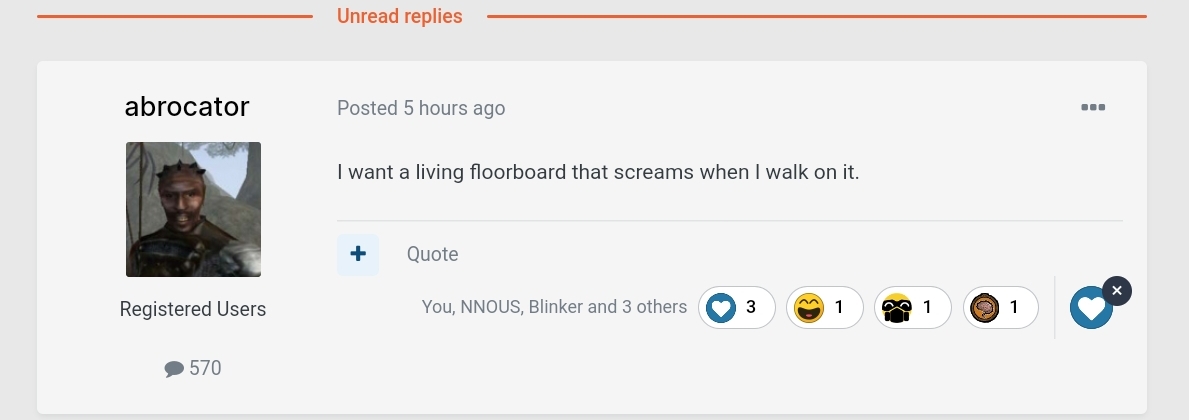Click the Quote link
Image resolution: width=1189 pixels, height=420 pixels.
pos(432,255)
